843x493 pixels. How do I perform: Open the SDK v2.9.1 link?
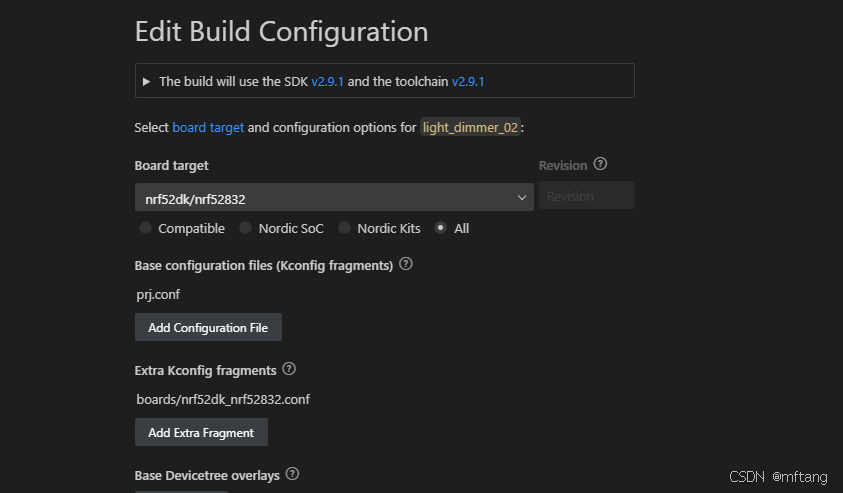(327, 81)
